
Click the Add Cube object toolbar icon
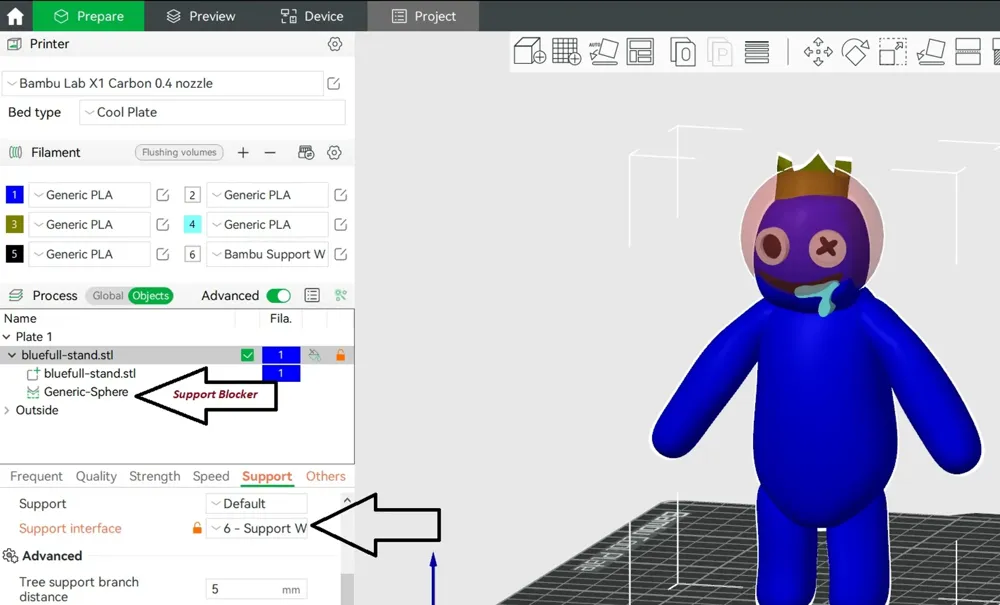coord(529,51)
